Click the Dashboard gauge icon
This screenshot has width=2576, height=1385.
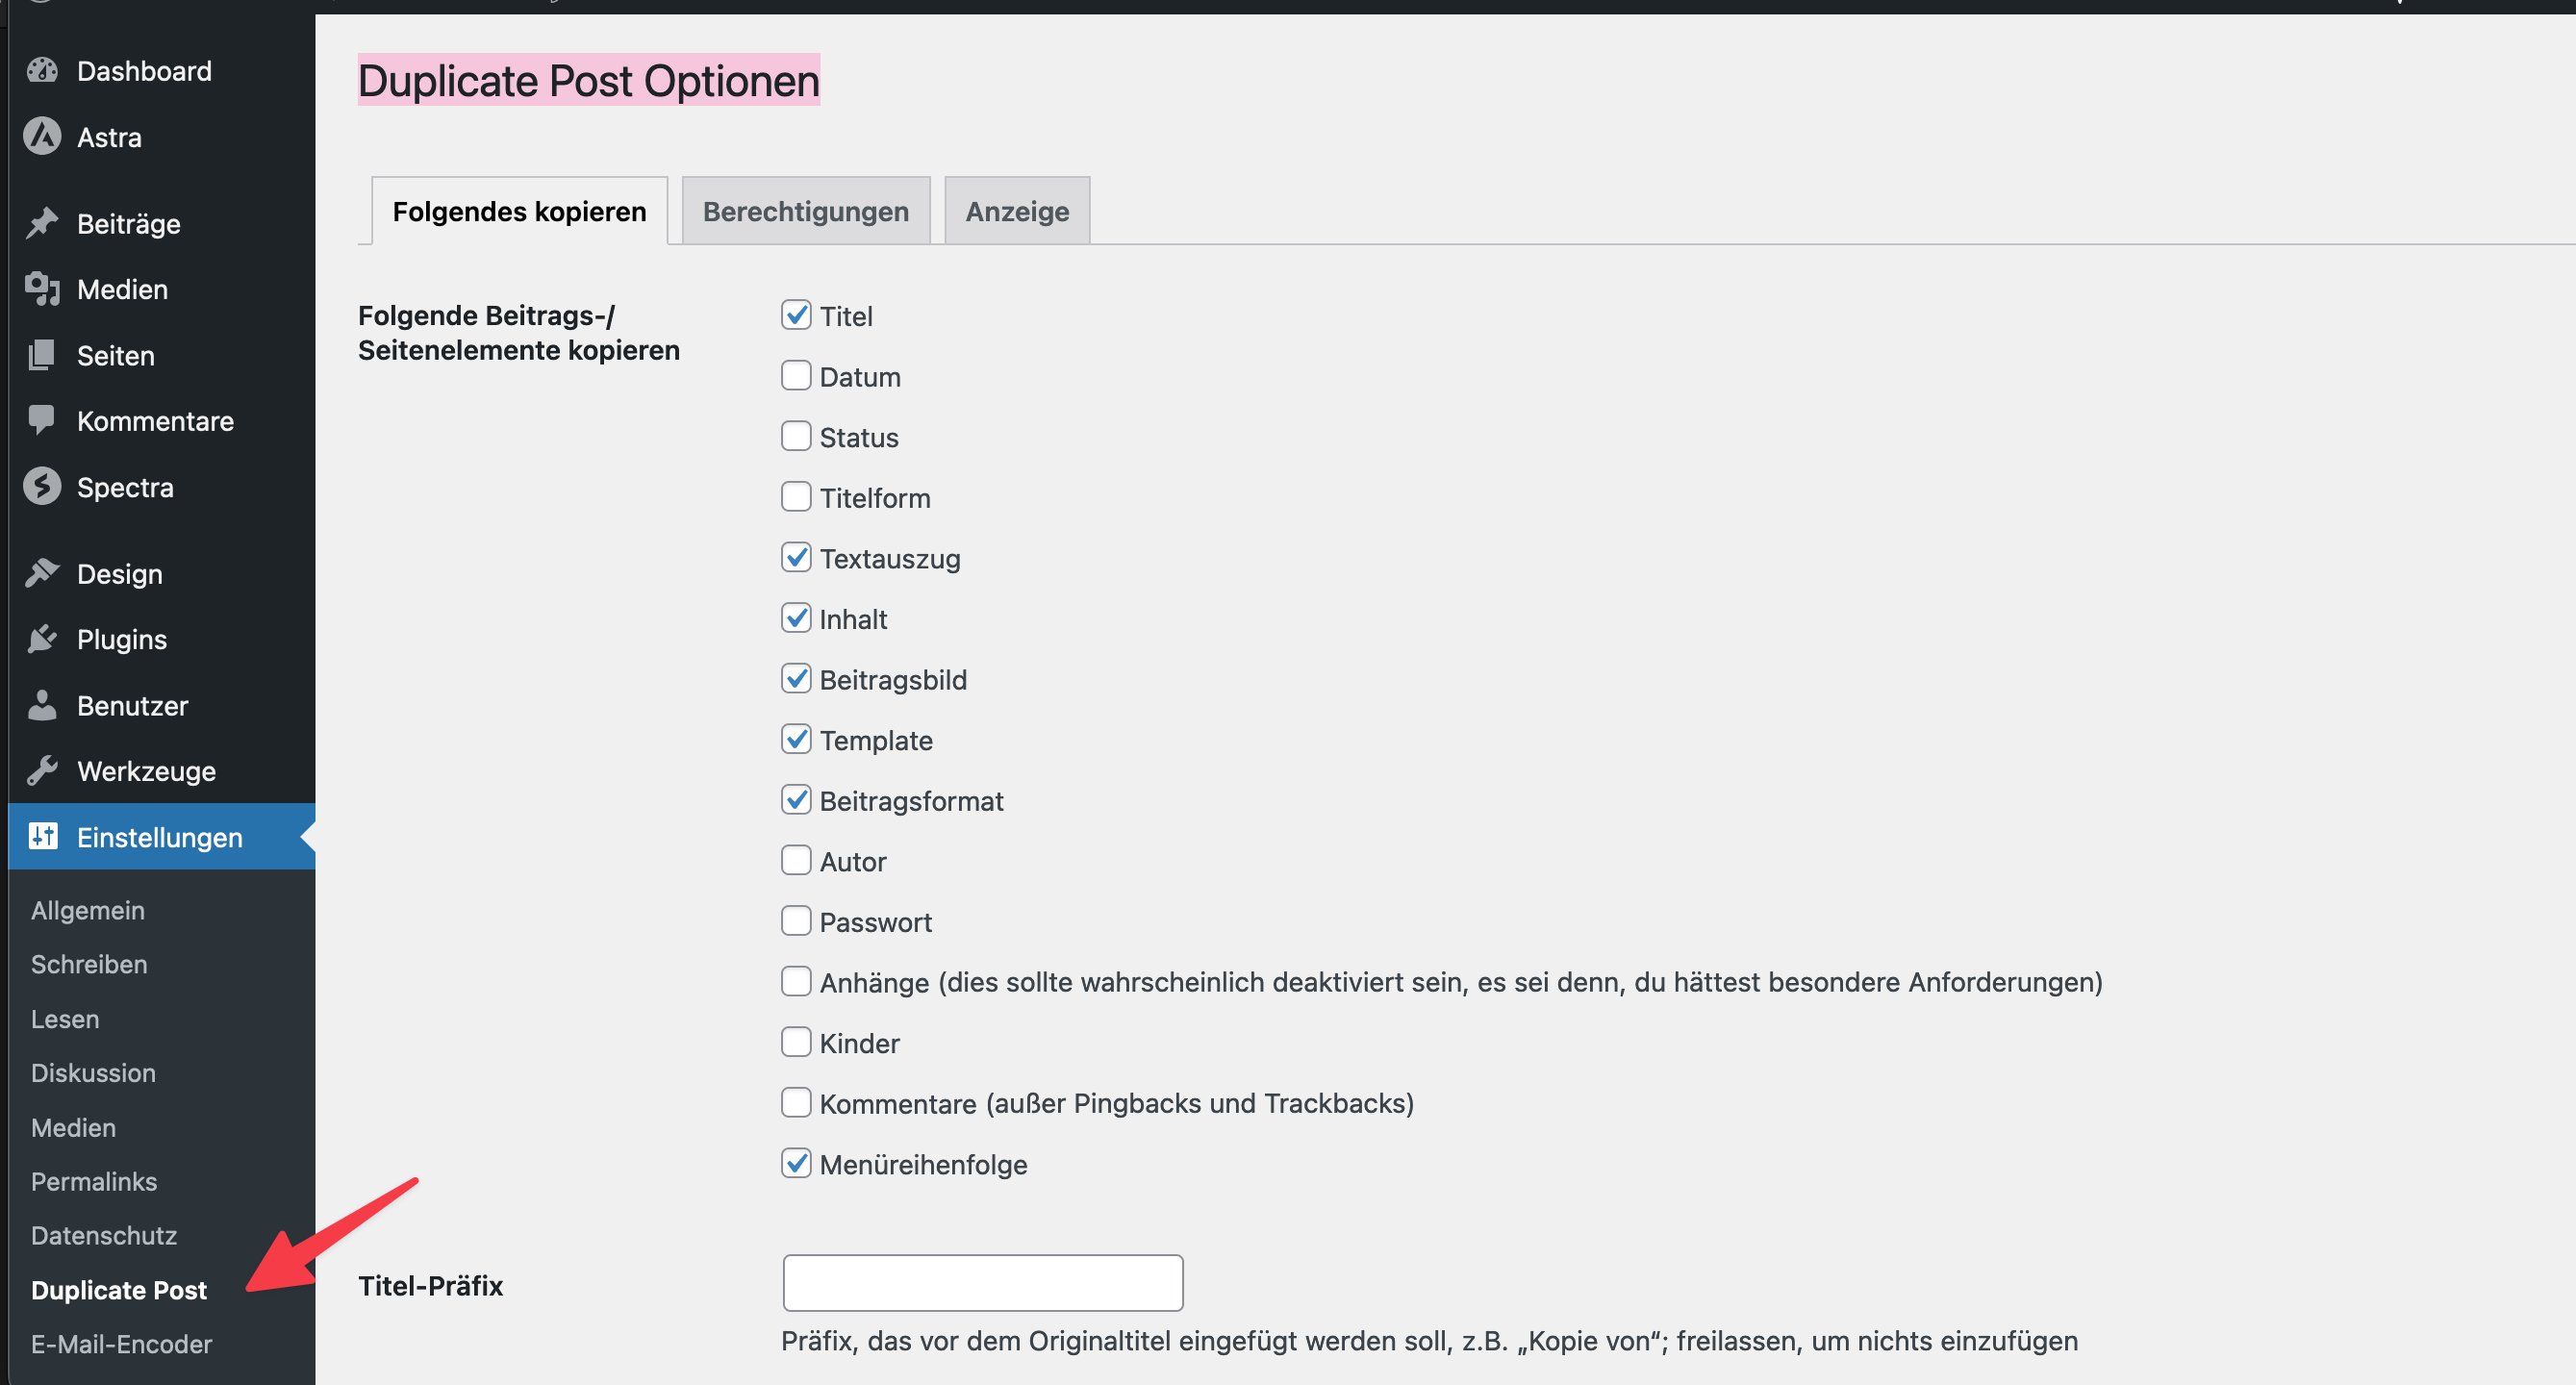click(42, 71)
